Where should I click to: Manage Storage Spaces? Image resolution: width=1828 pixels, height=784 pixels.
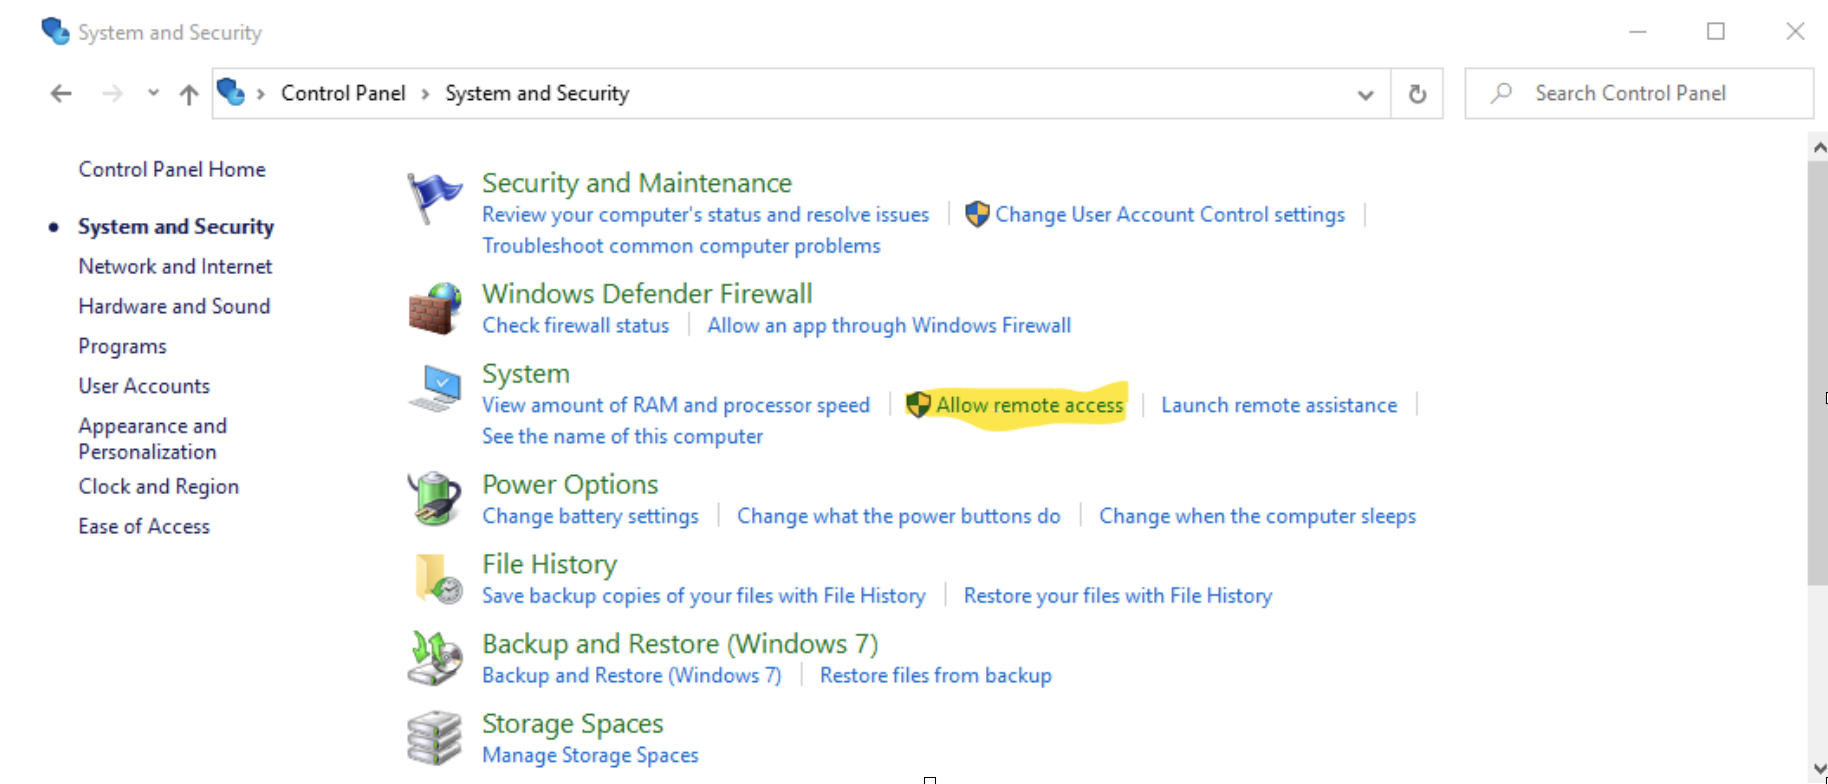pos(590,755)
